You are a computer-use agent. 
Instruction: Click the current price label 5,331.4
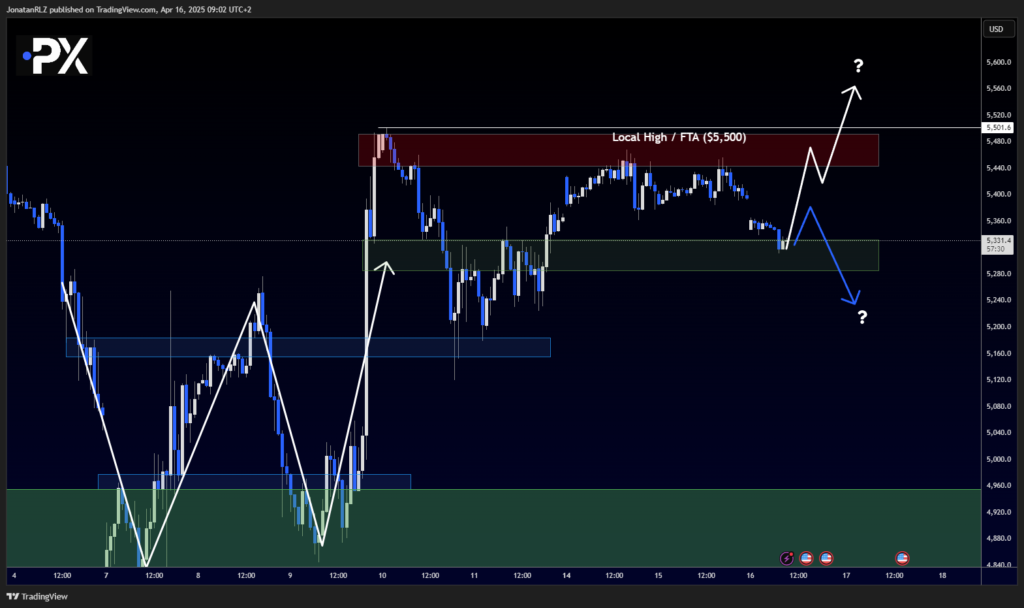pyautogui.click(x=999, y=240)
